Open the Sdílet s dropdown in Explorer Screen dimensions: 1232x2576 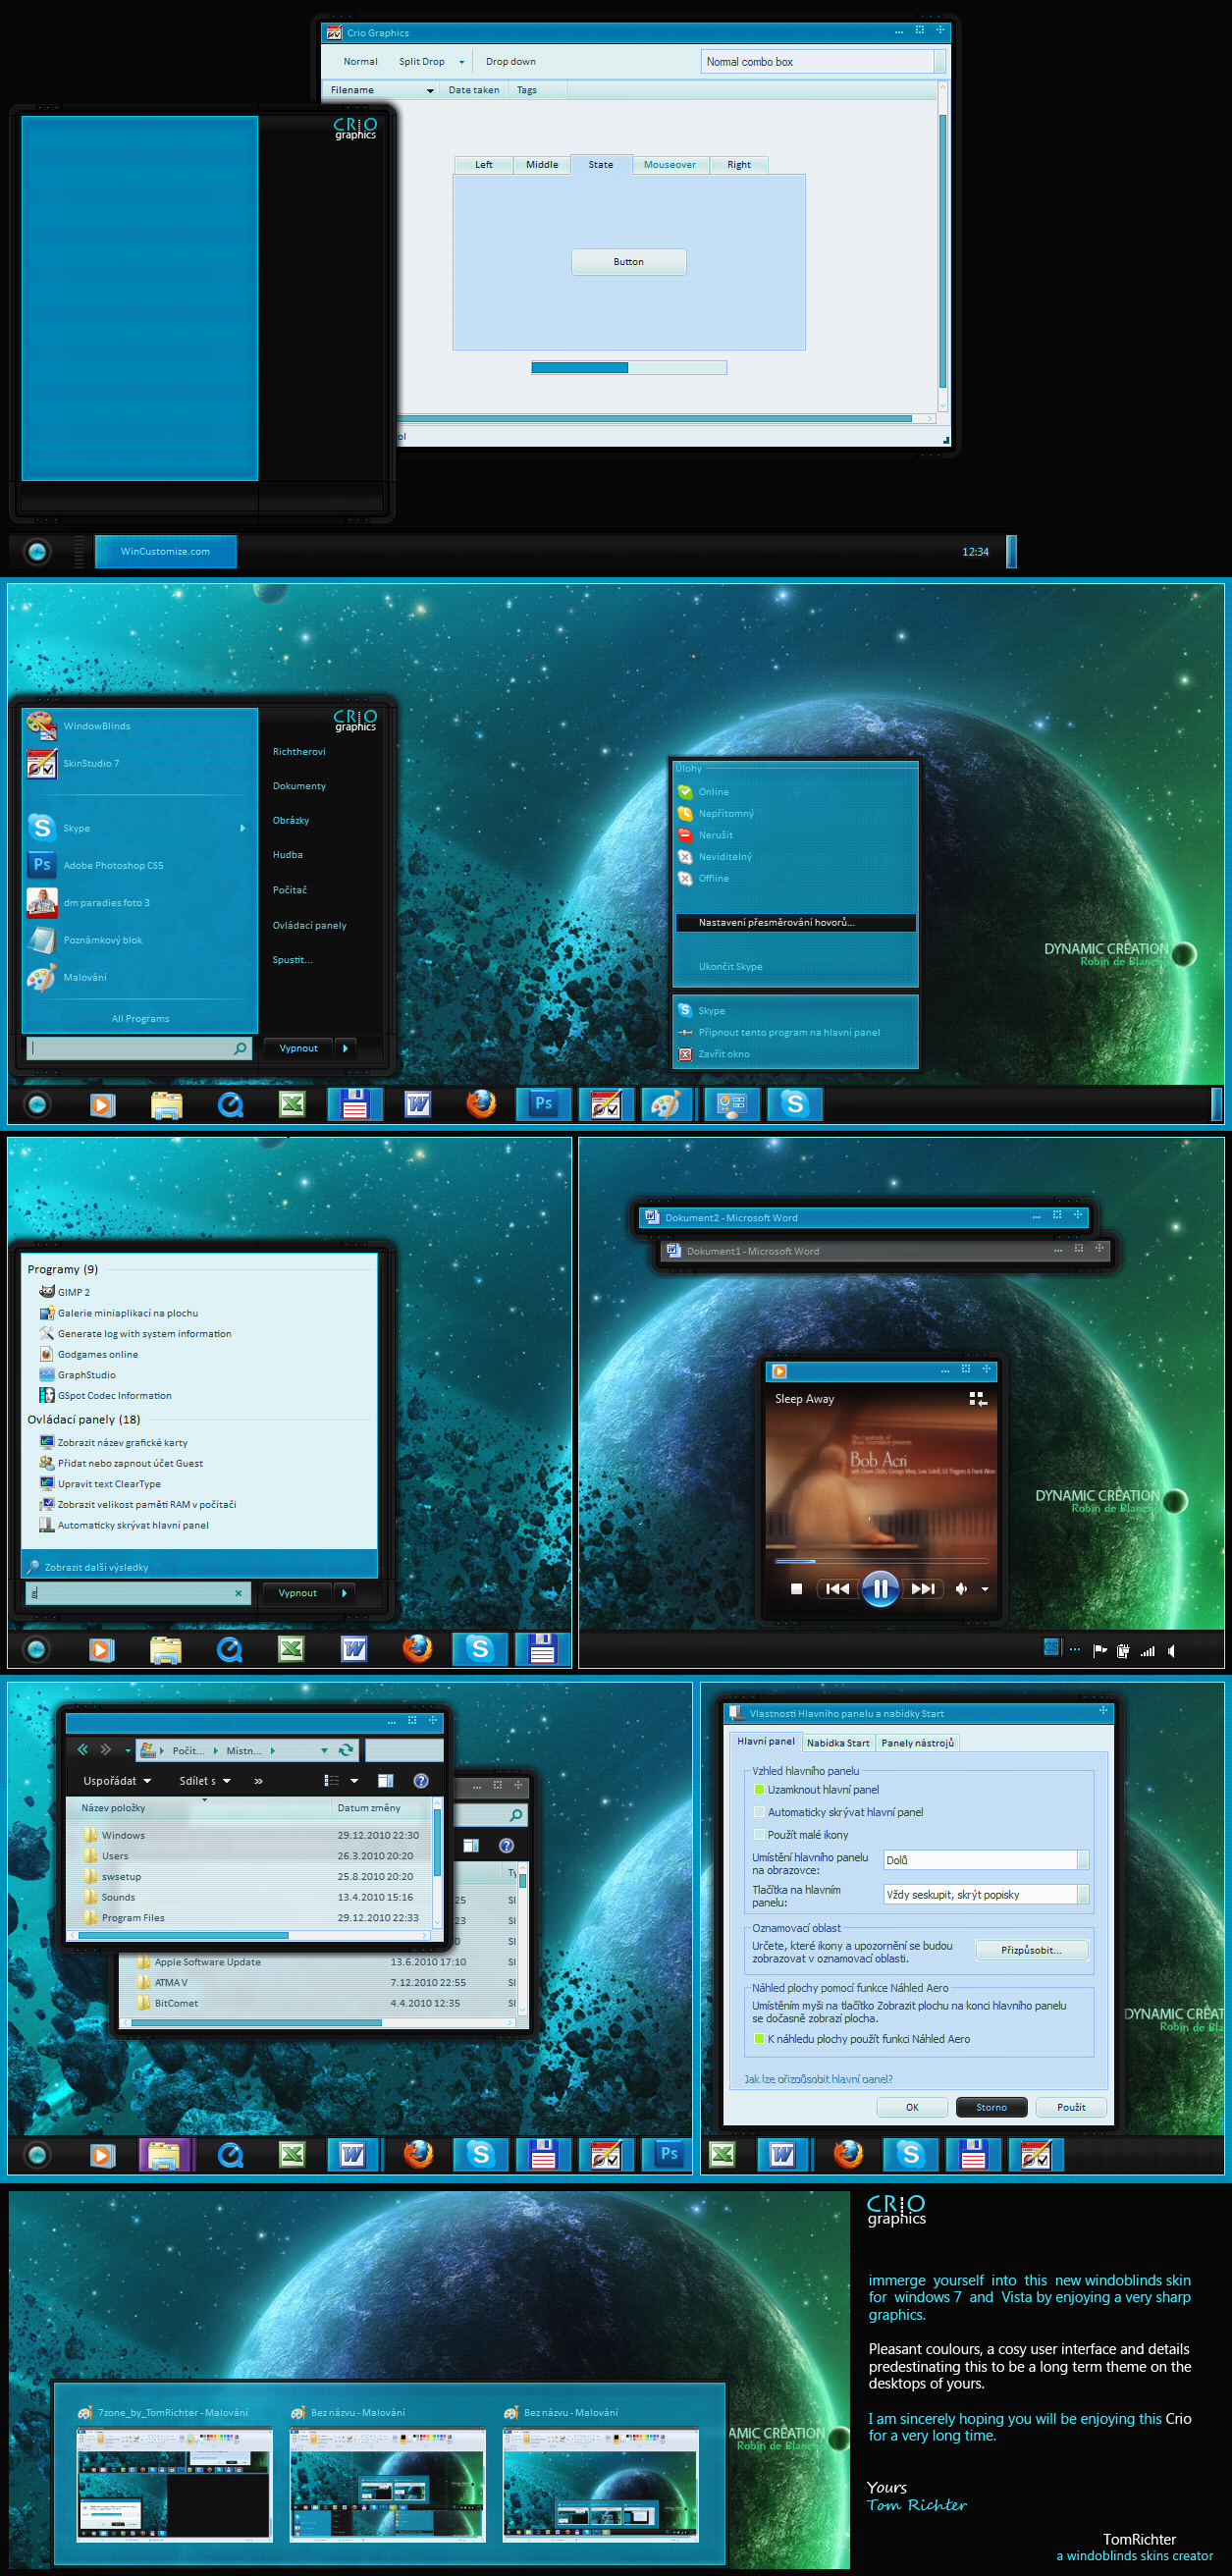[x=205, y=1780]
